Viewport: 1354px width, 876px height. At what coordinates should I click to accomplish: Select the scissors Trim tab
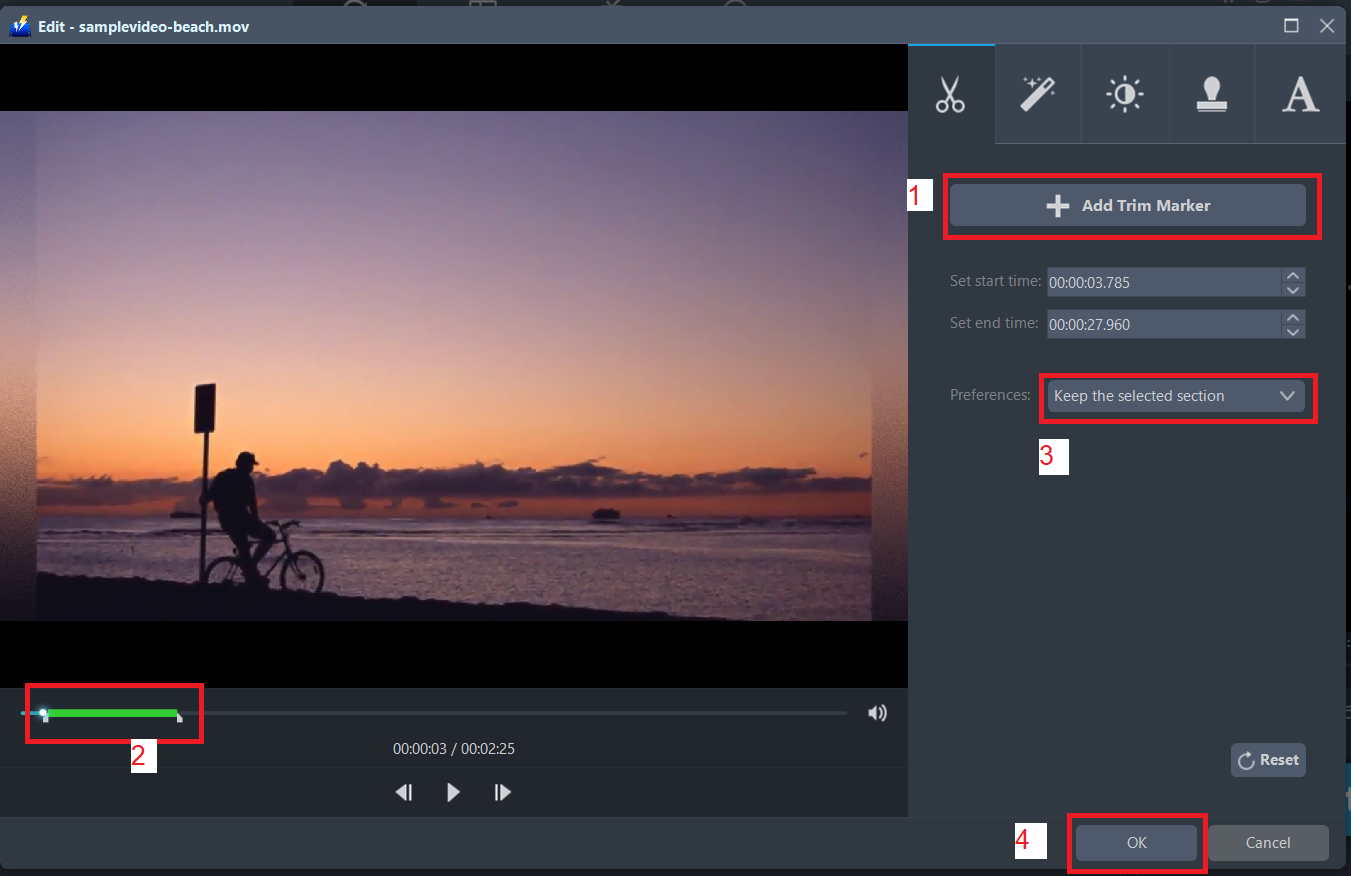(950, 93)
